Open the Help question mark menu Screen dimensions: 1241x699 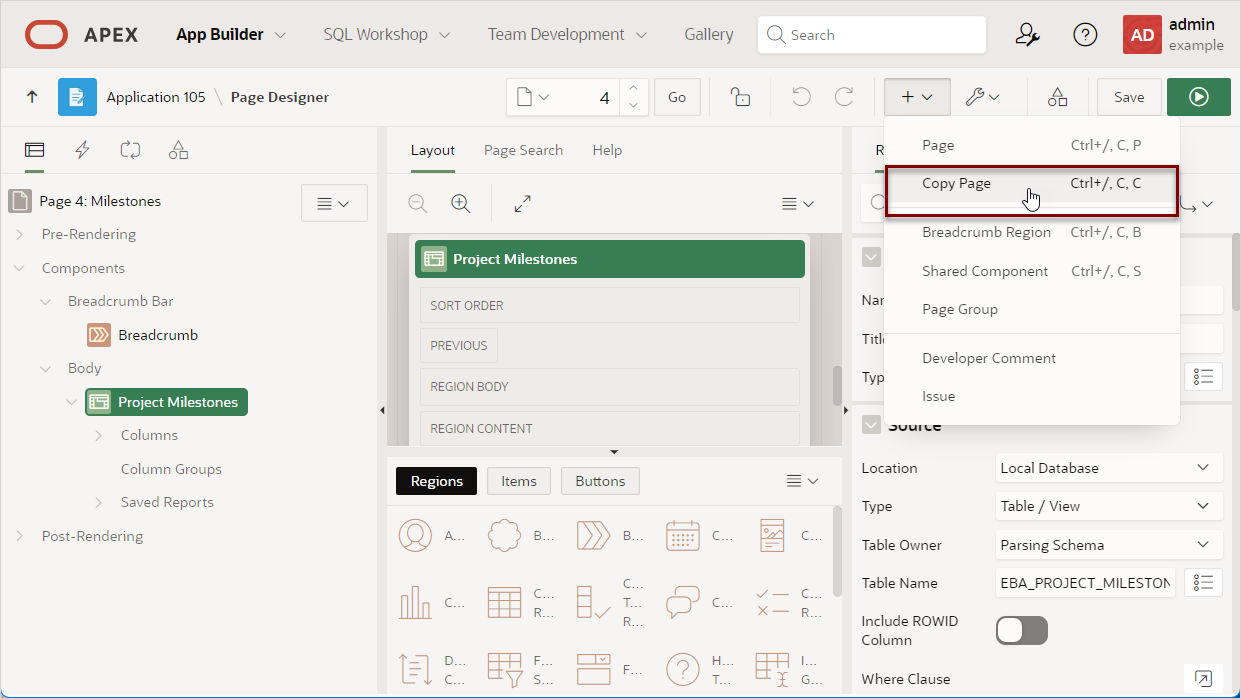1085,35
